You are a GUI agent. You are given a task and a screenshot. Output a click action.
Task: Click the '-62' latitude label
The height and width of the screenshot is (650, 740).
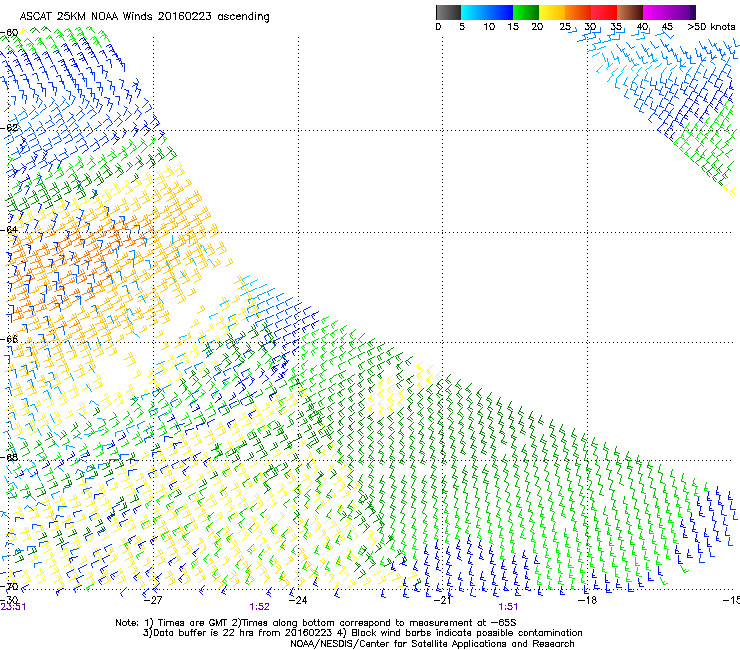(9, 128)
